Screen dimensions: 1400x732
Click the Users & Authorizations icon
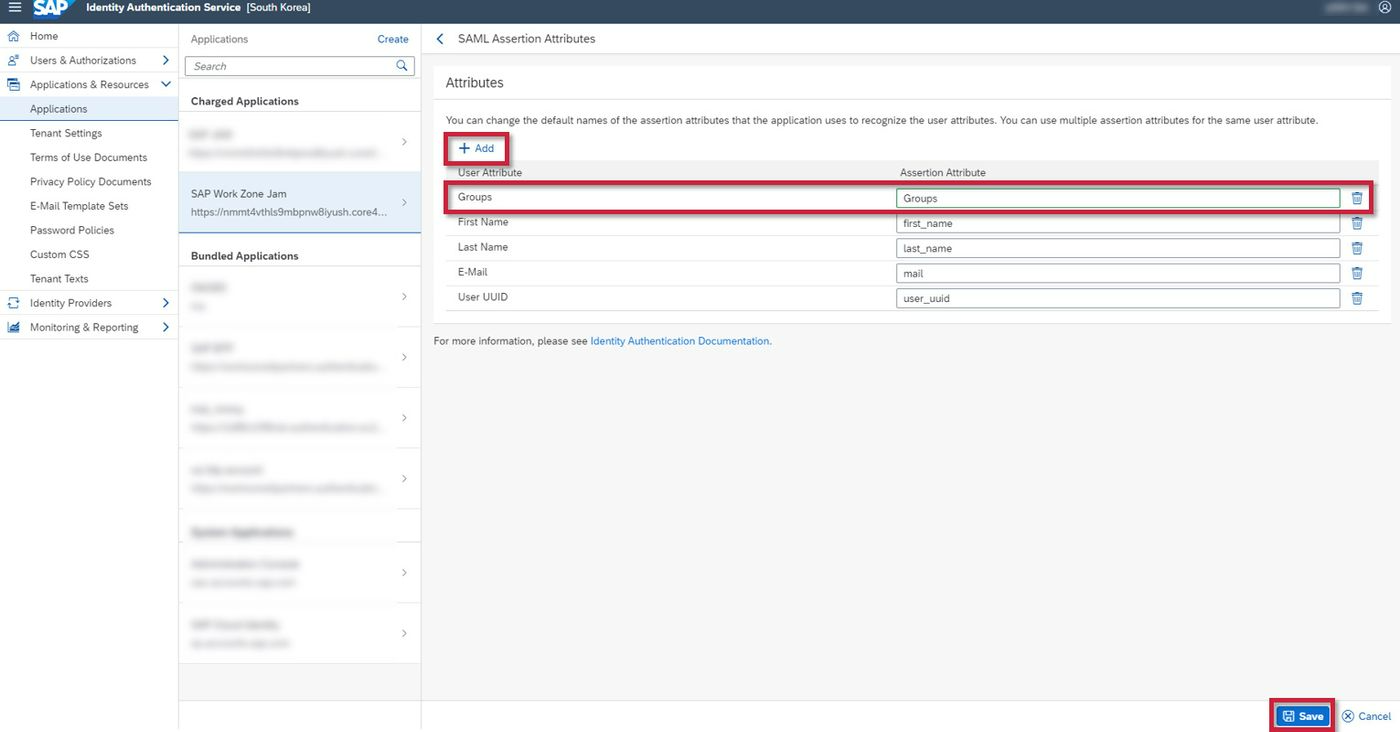coord(14,60)
